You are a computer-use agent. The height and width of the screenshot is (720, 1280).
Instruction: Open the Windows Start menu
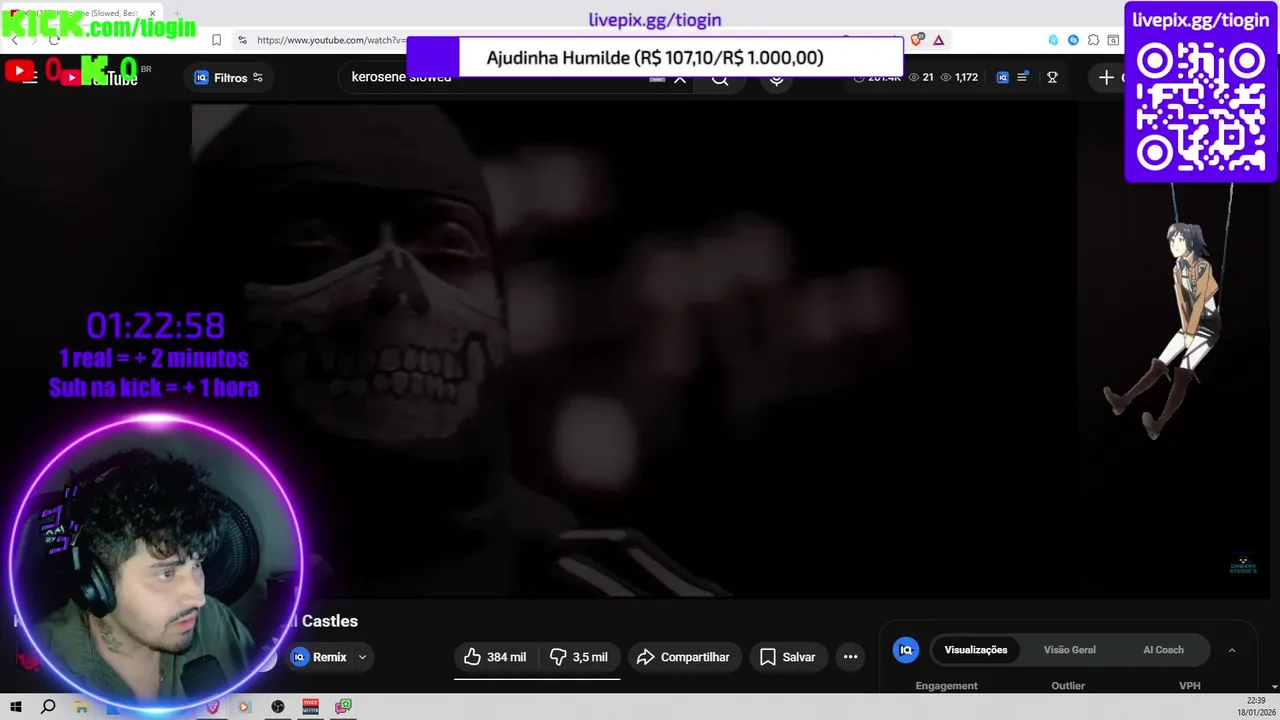tap(16, 706)
